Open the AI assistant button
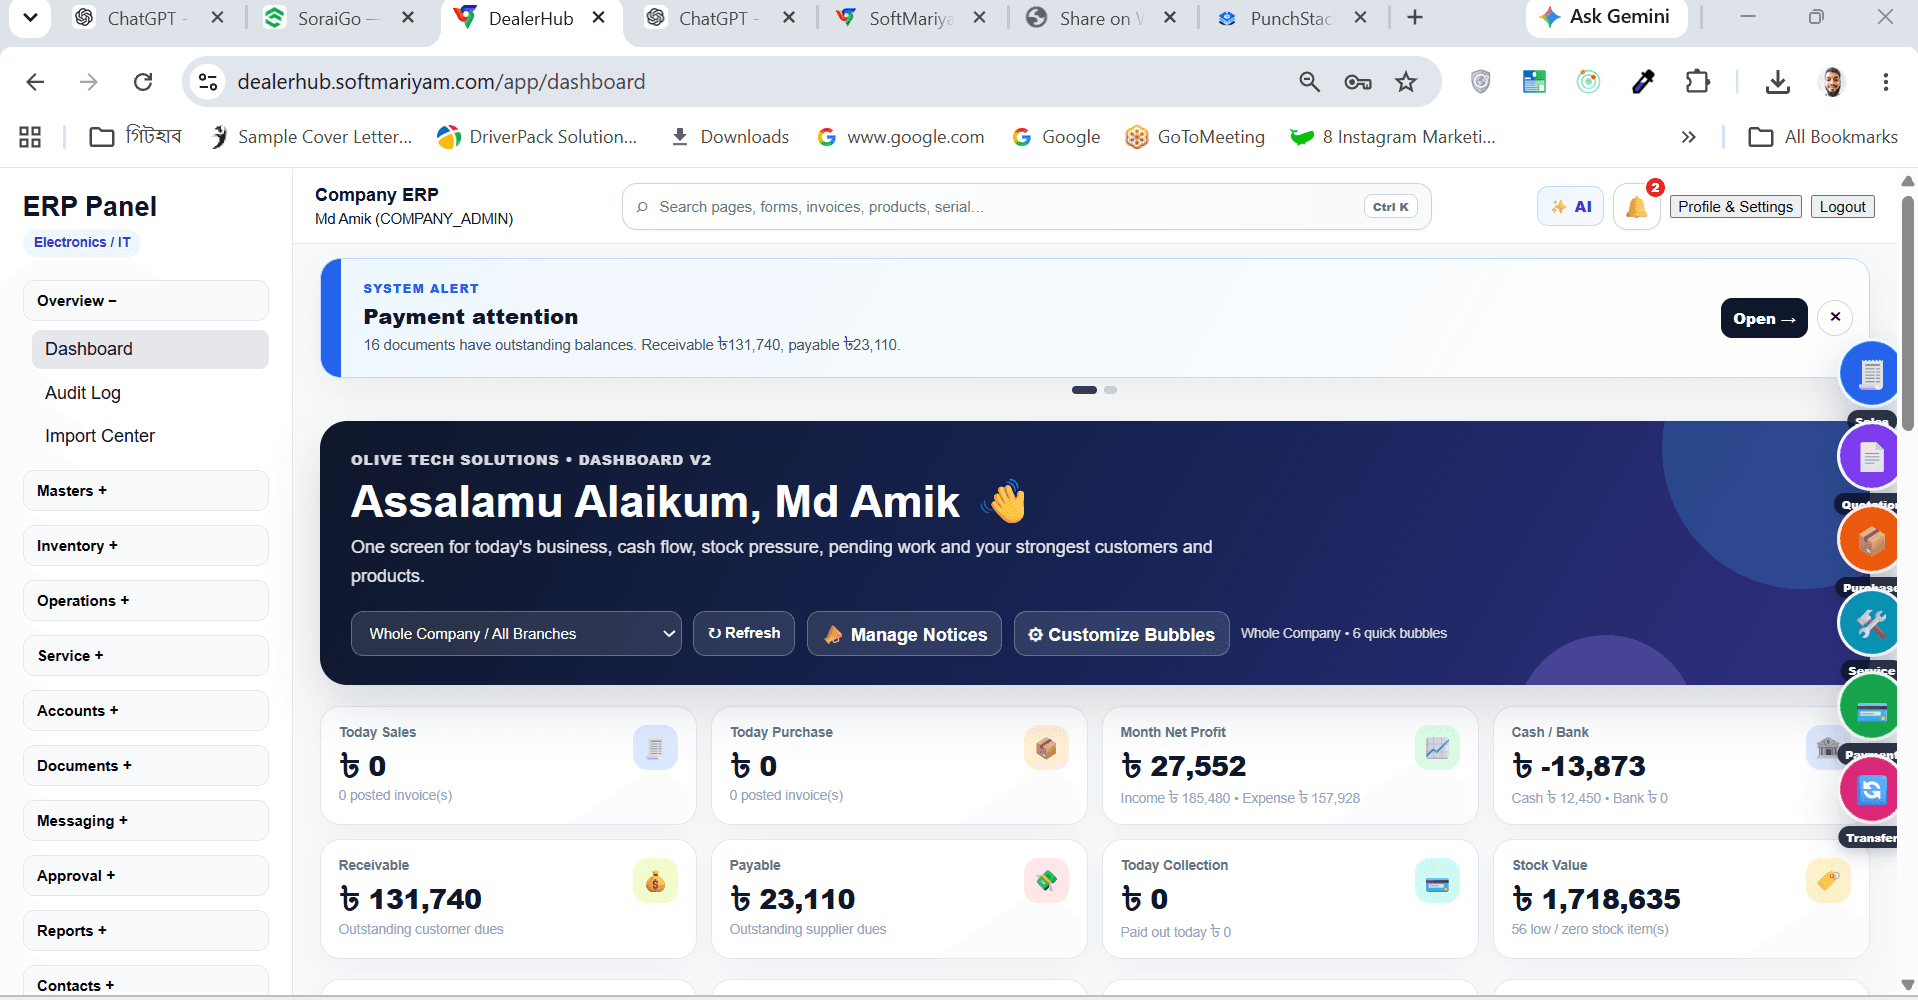The height and width of the screenshot is (1000, 1918). [1570, 207]
